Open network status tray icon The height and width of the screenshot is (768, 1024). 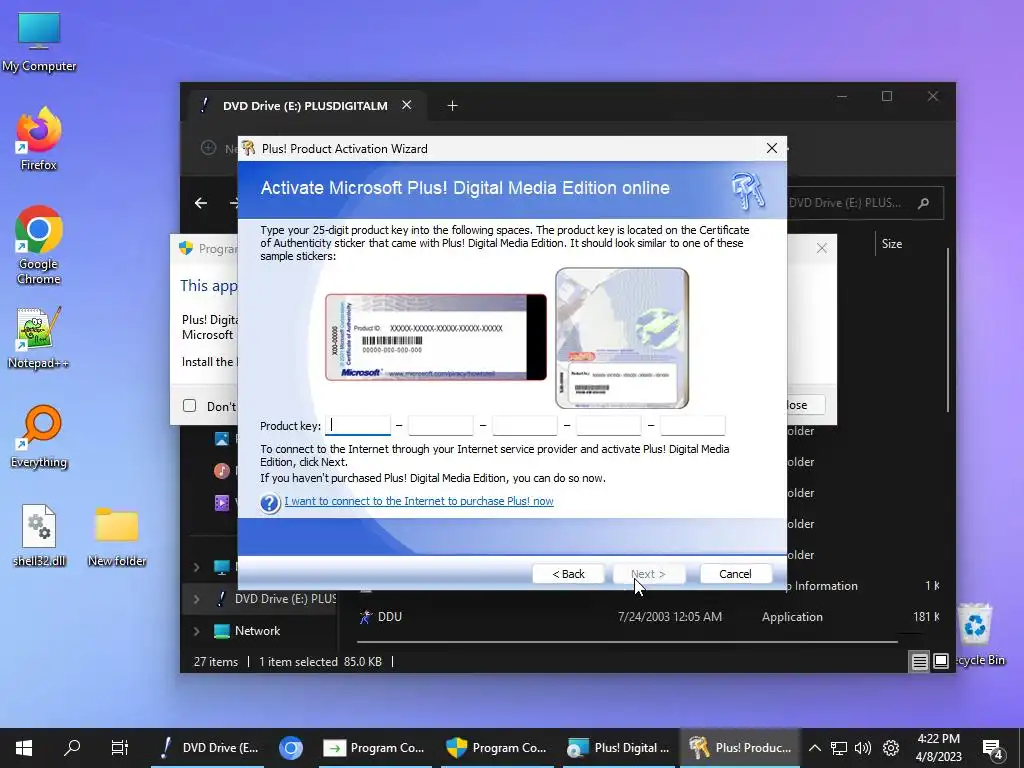[x=839, y=748]
